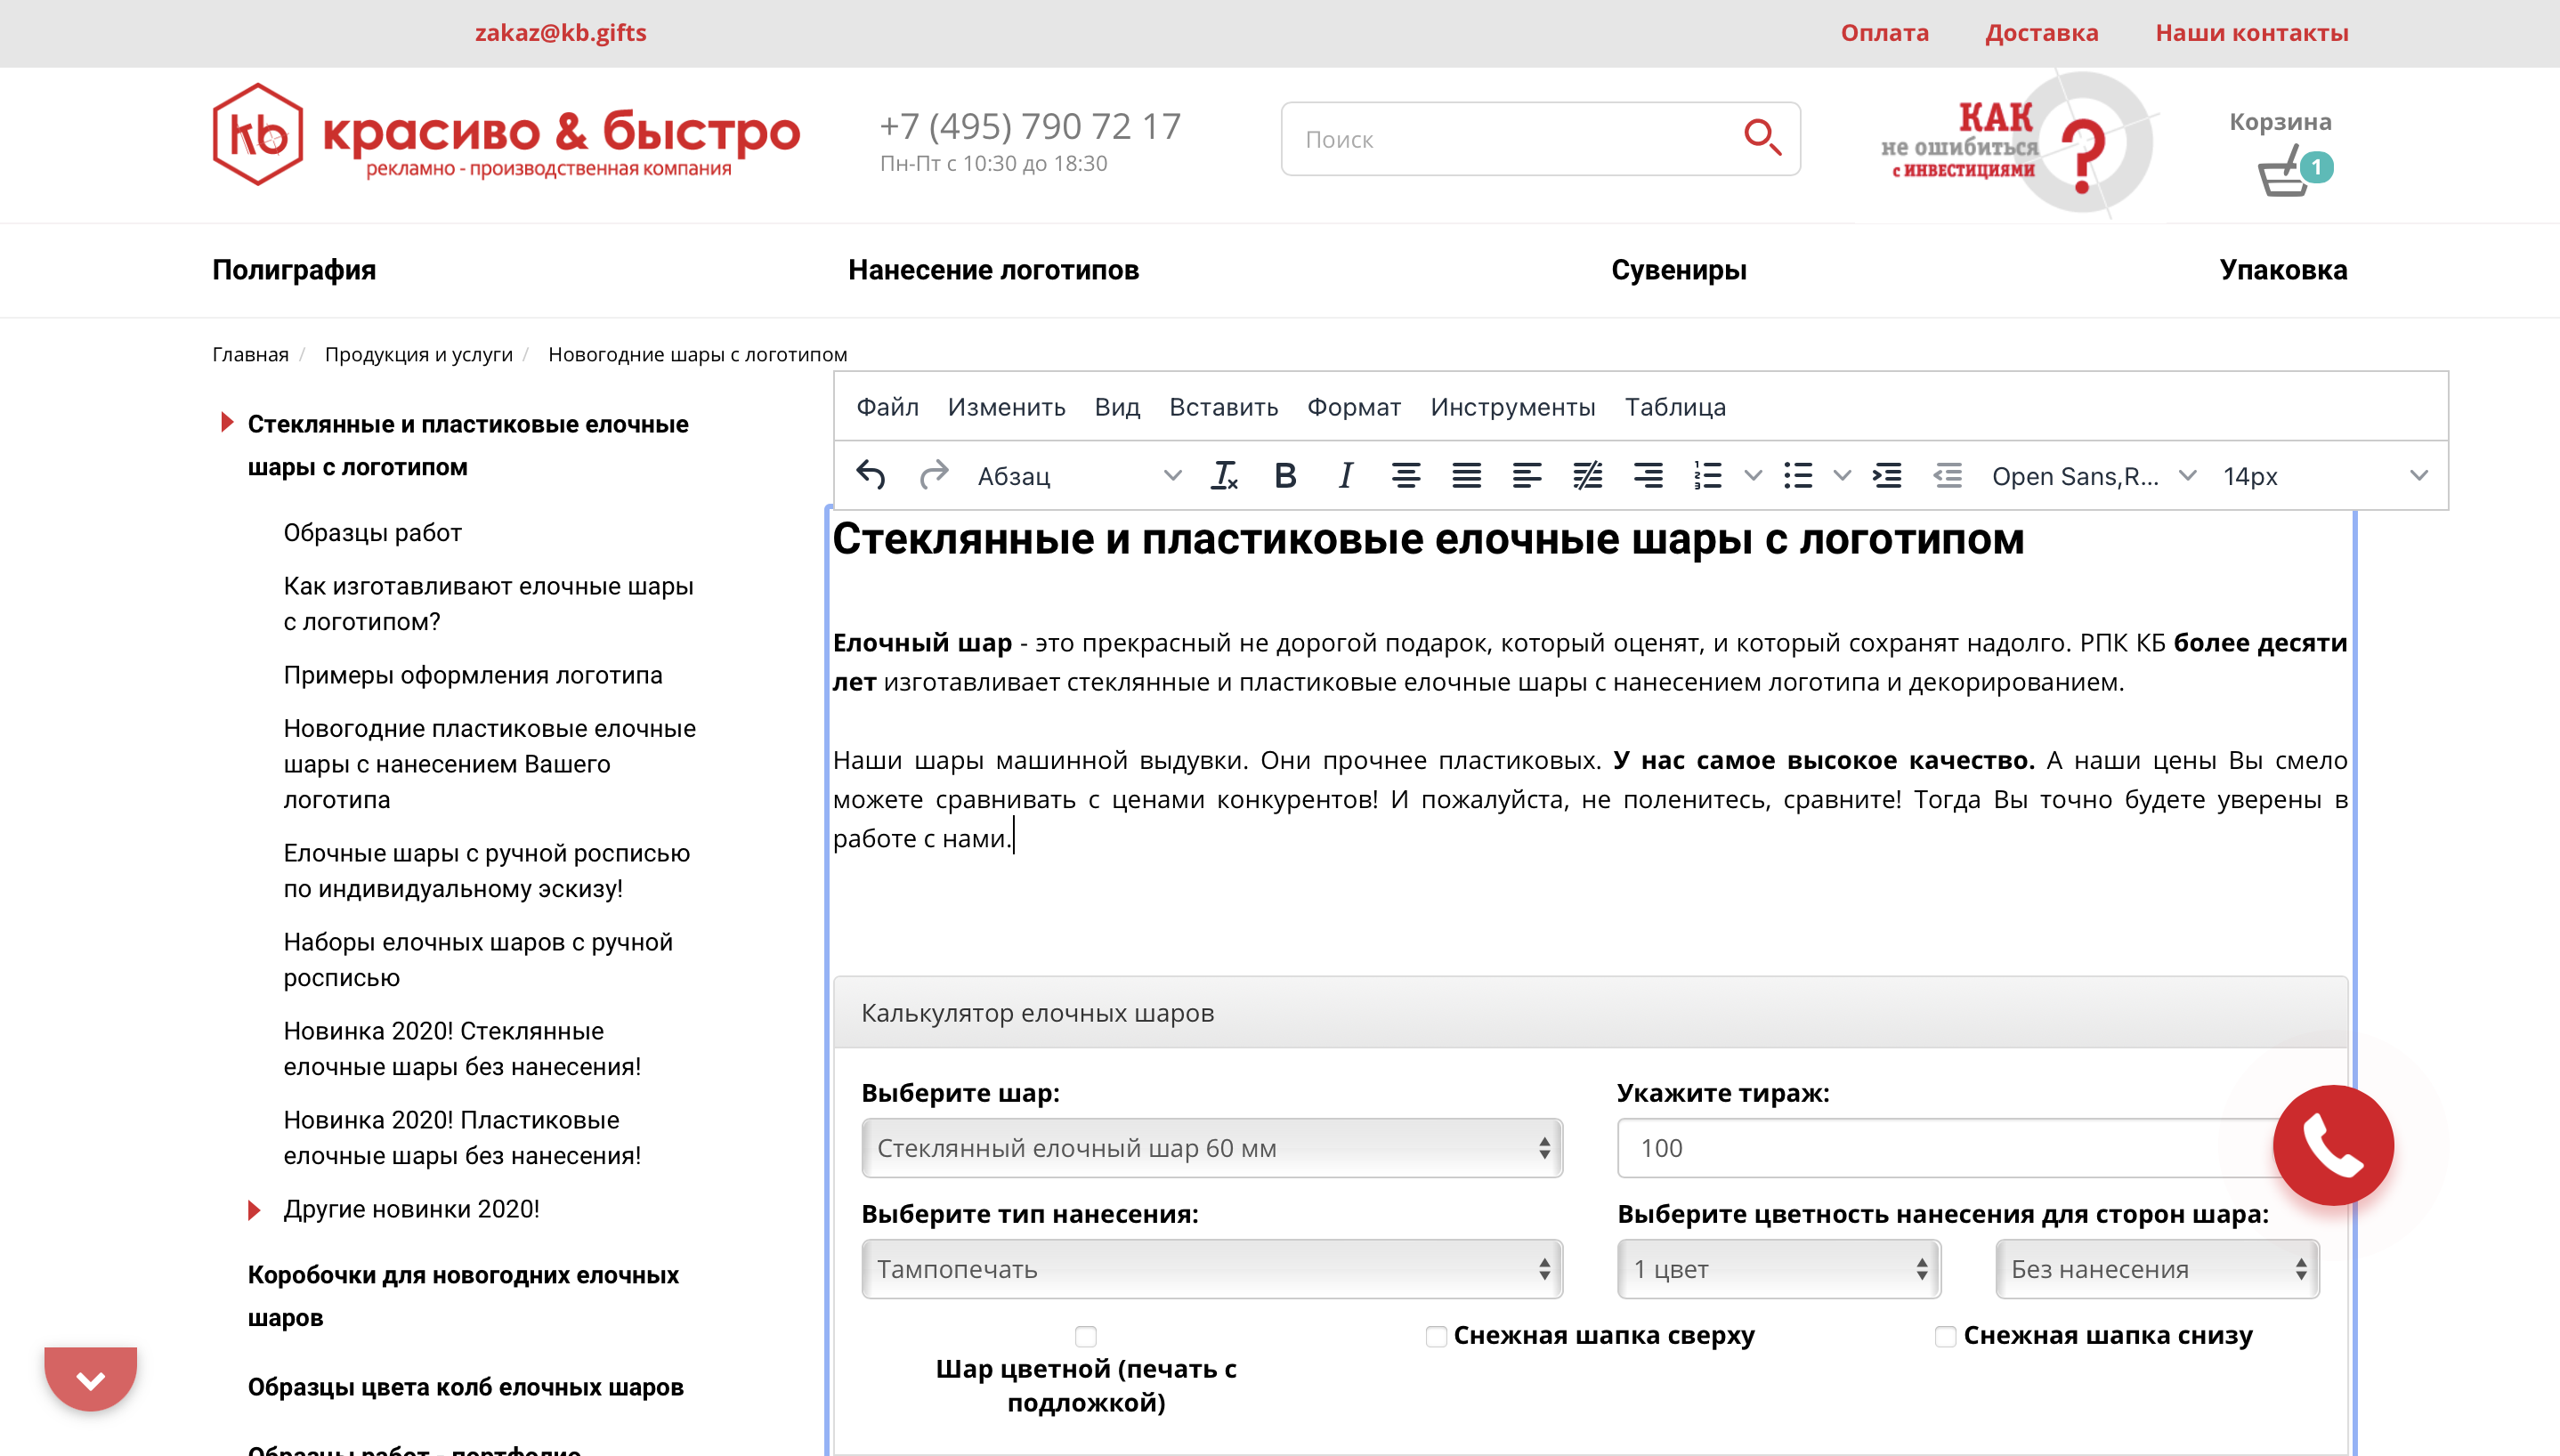Open the 'Стеклянный елочный шар 60 мм' selector
Viewport: 2560px width, 1456px height.
1212,1148
